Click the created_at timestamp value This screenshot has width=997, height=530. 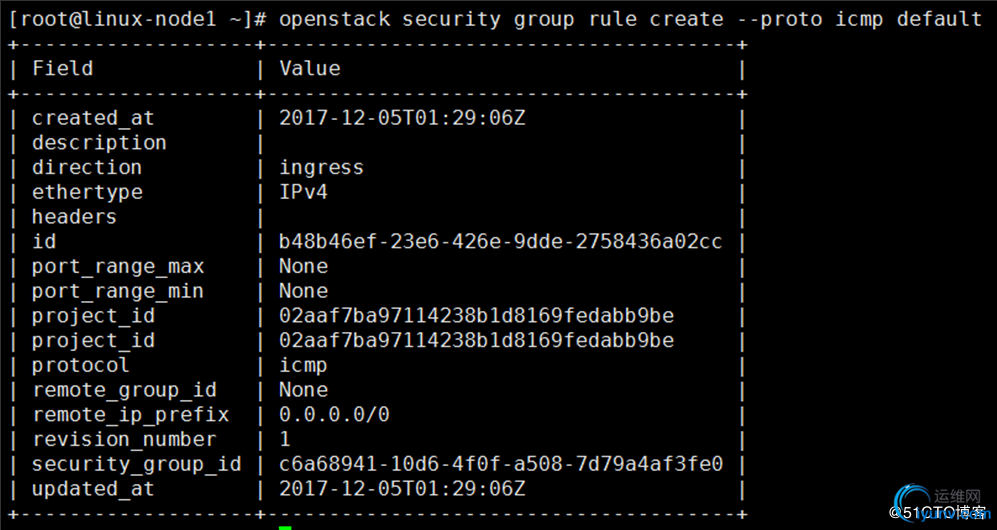pyautogui.click(x=402, y=118)
